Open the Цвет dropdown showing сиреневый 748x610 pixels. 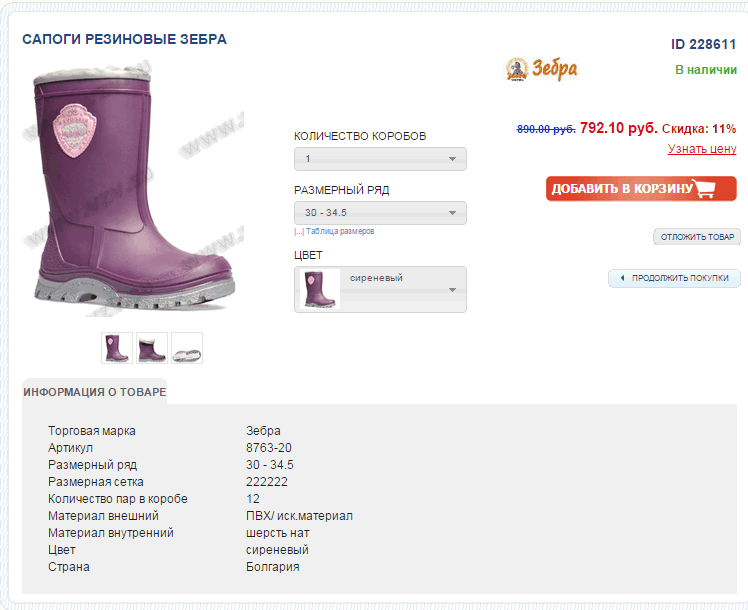[x=400, y=289]
